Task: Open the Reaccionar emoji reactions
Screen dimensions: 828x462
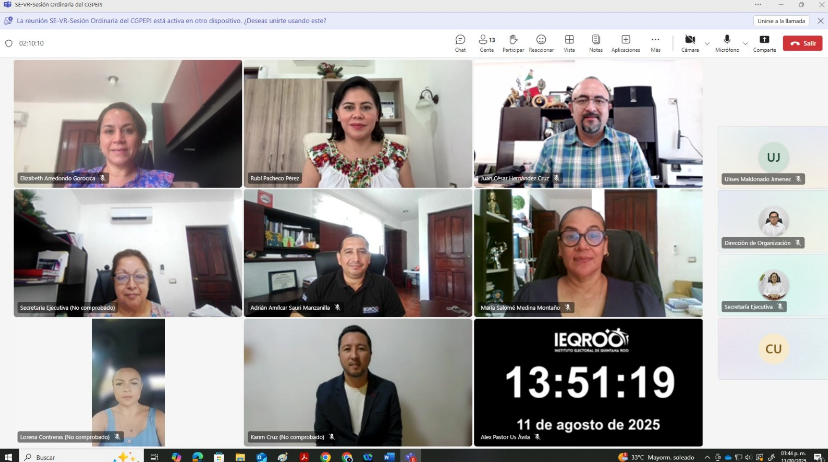Action: 541,42
